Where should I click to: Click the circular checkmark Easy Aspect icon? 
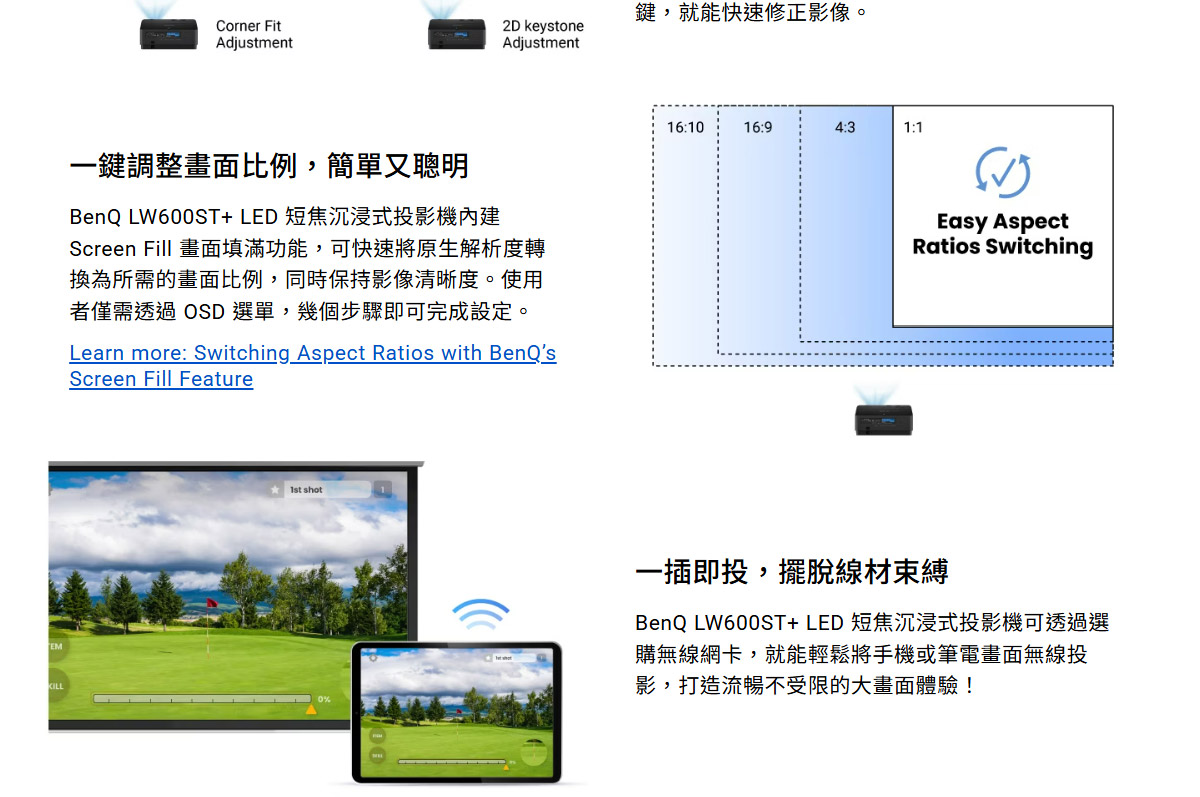pyautogui.click(x=1002, y=172)
